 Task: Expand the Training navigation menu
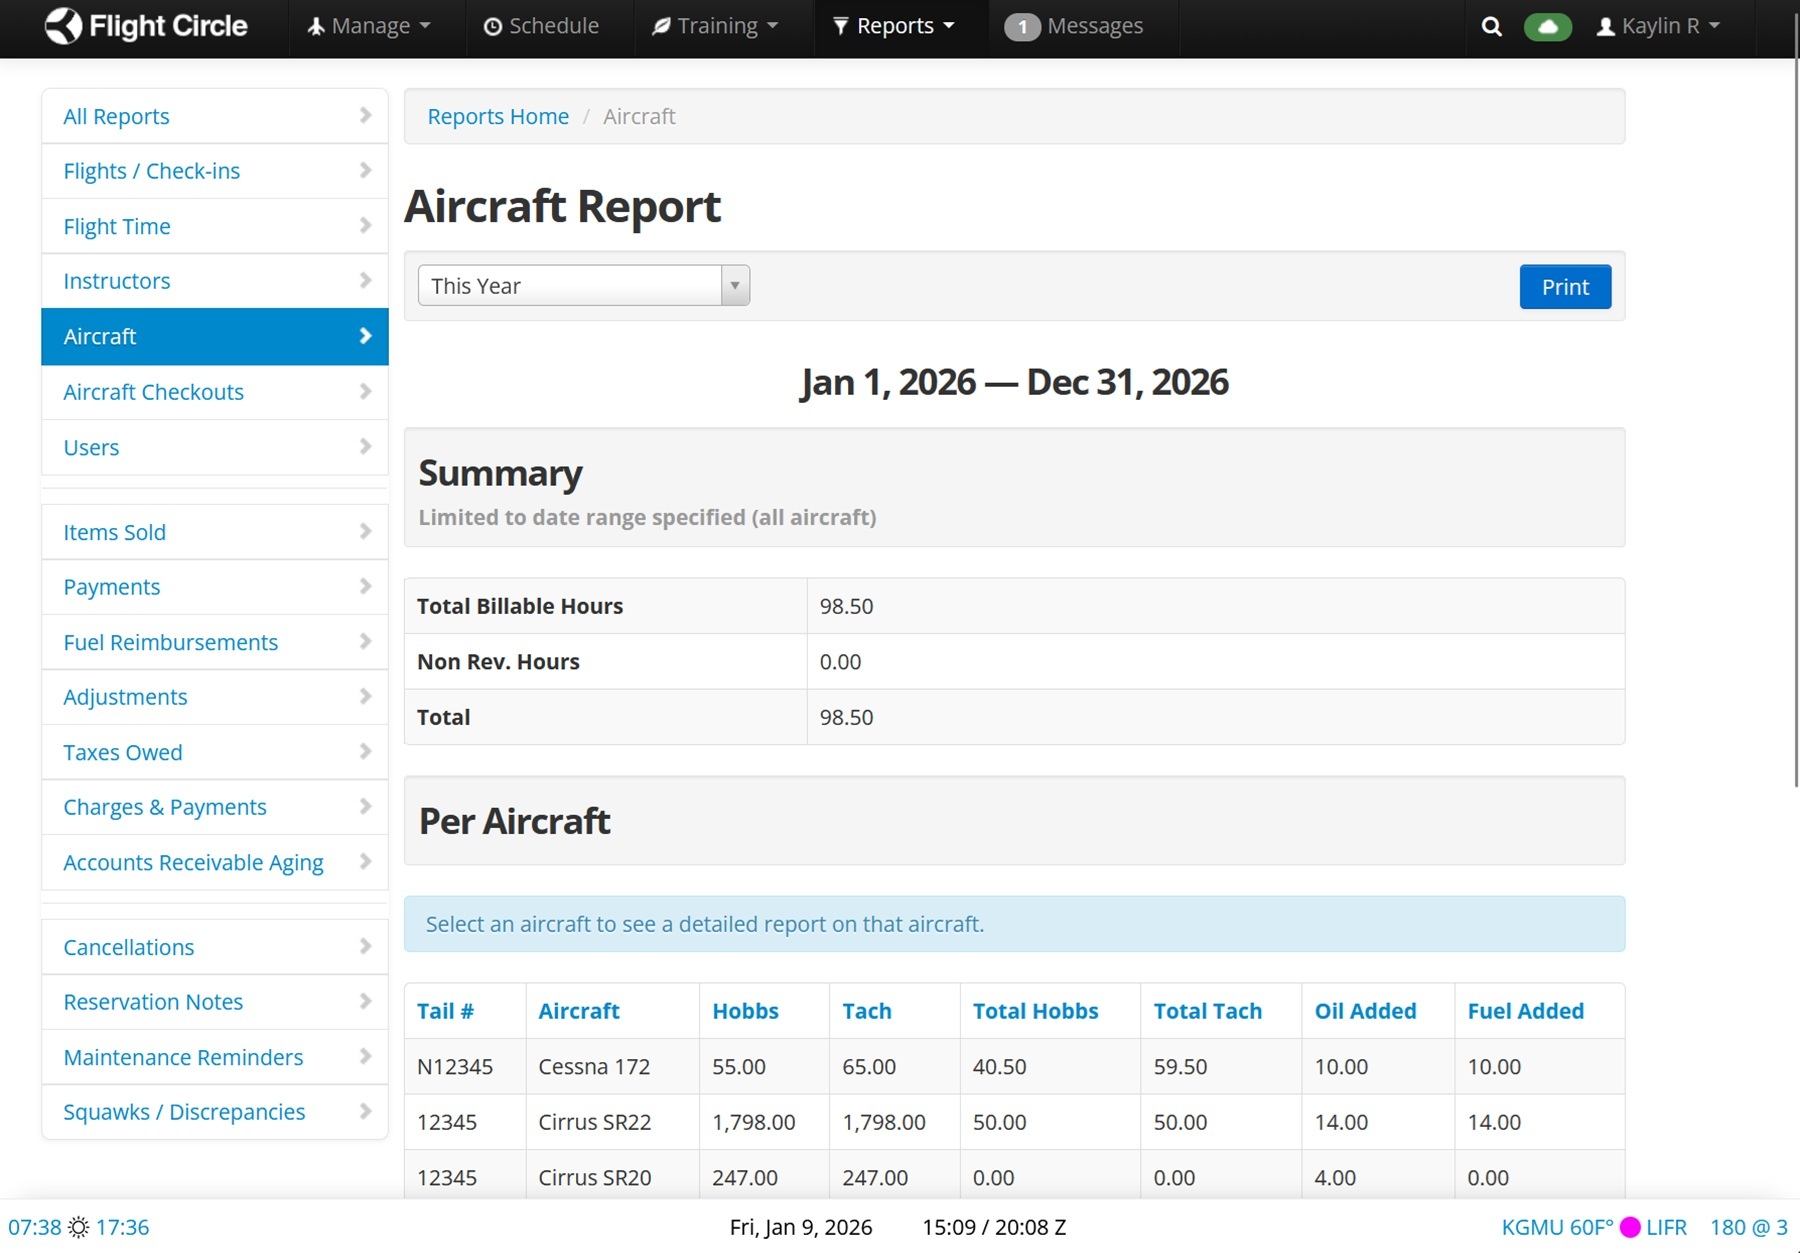715,26
